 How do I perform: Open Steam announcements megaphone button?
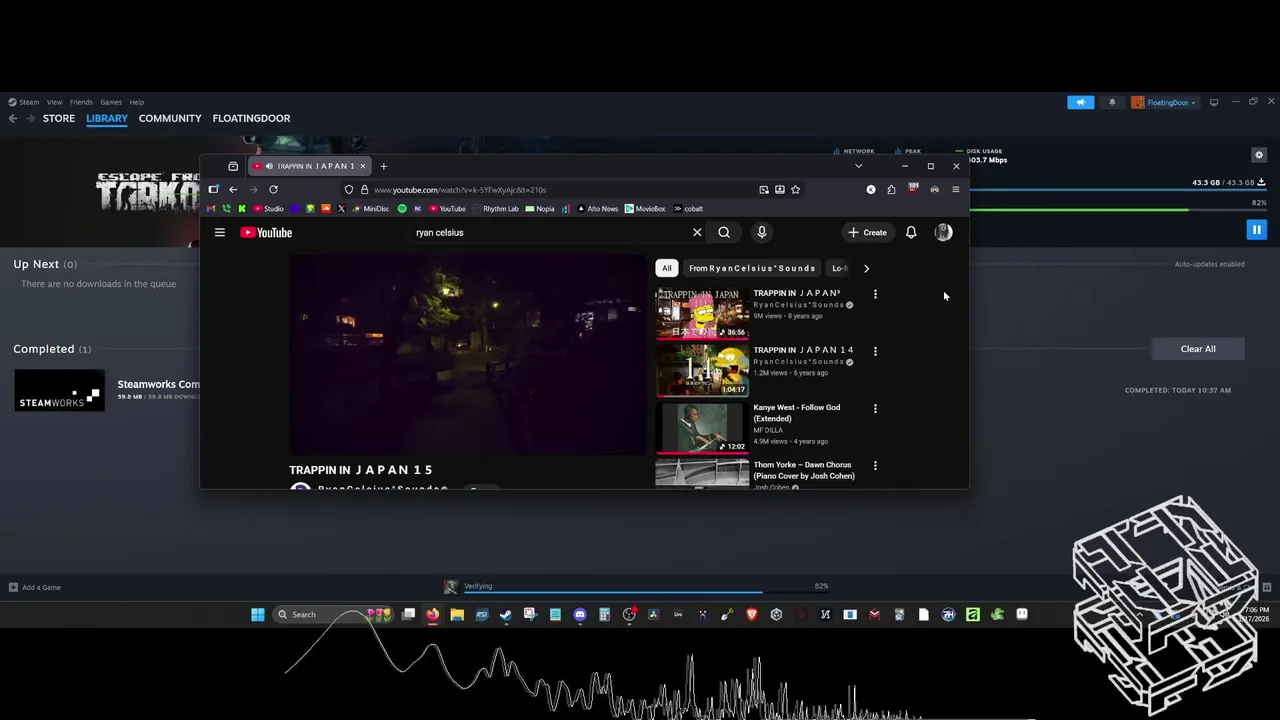(1081, 102)
